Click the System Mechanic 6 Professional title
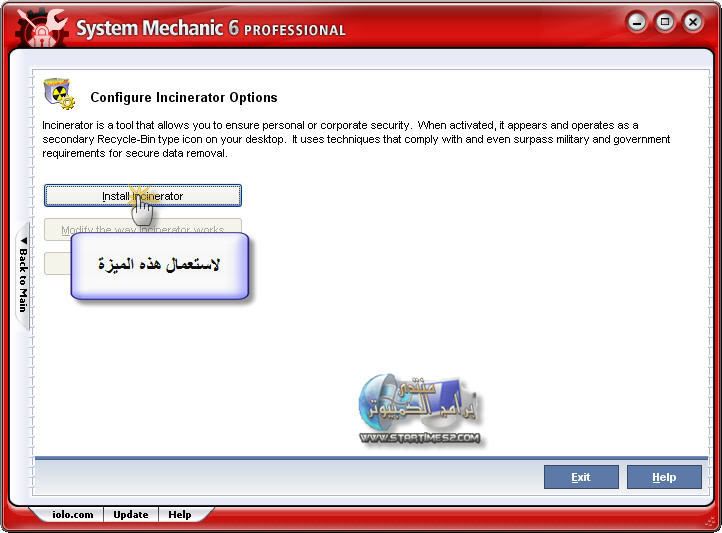 [211, 28]
